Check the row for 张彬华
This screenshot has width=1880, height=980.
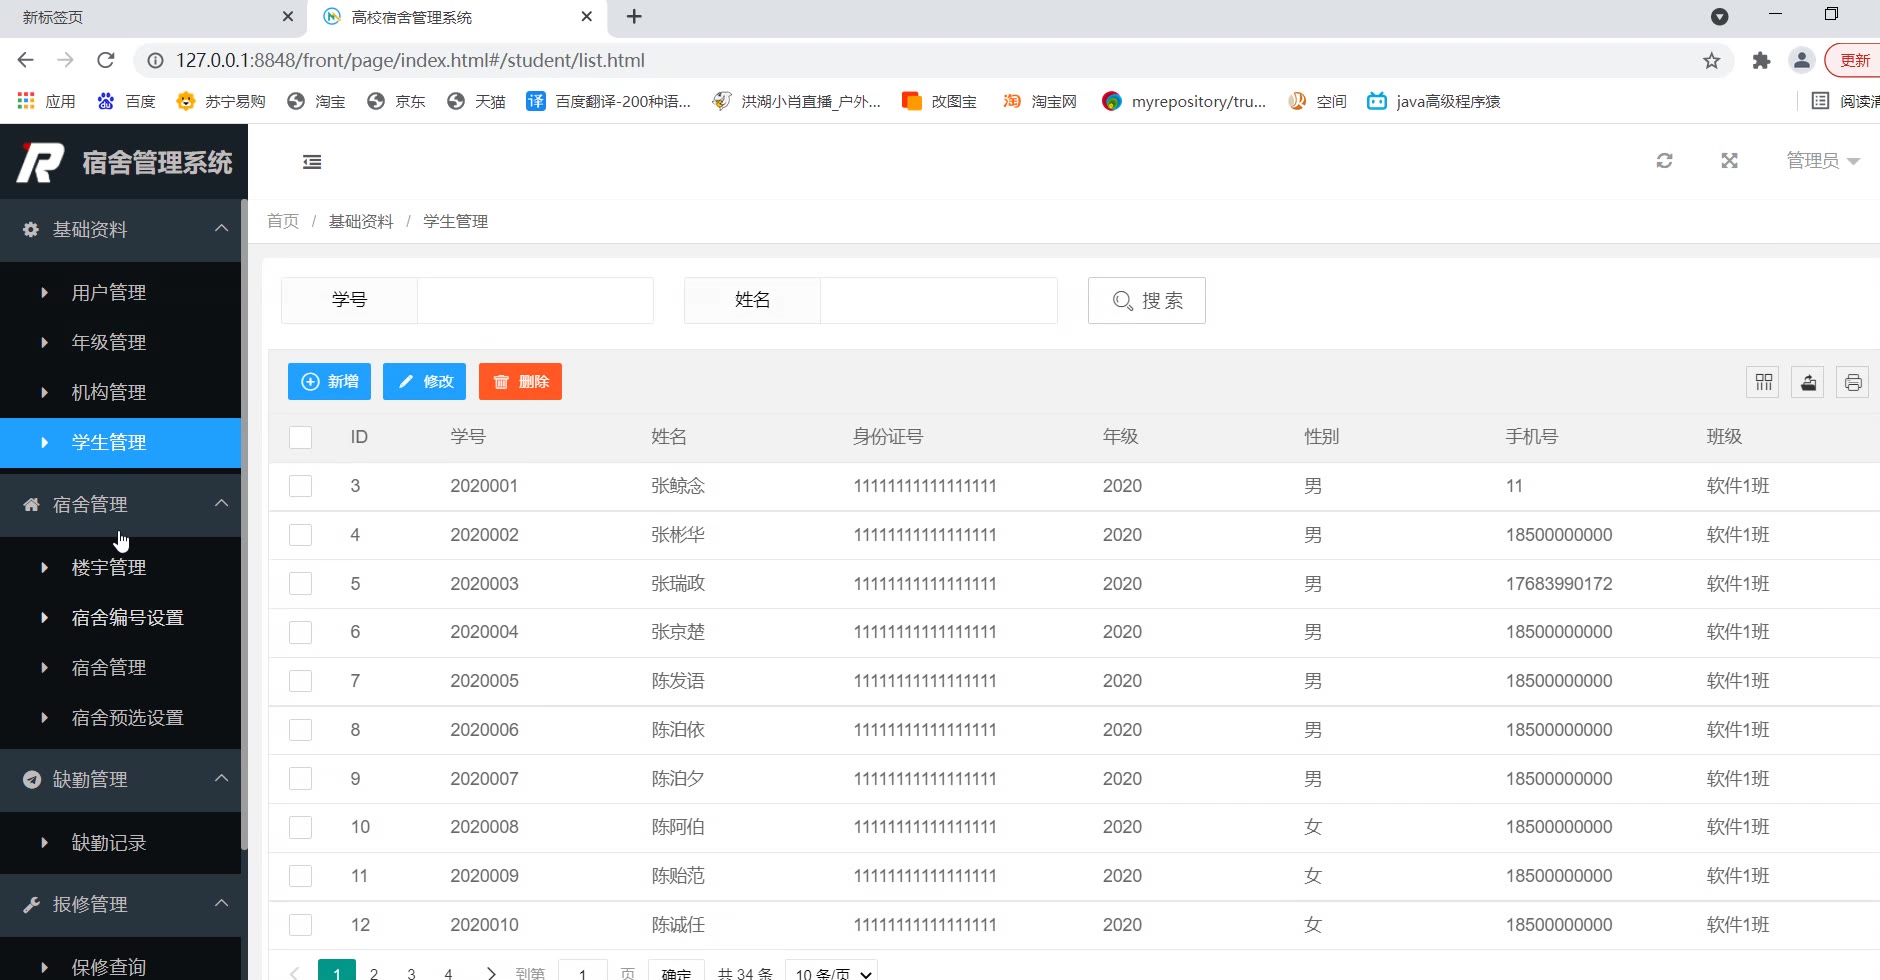[x=300, y=535]
